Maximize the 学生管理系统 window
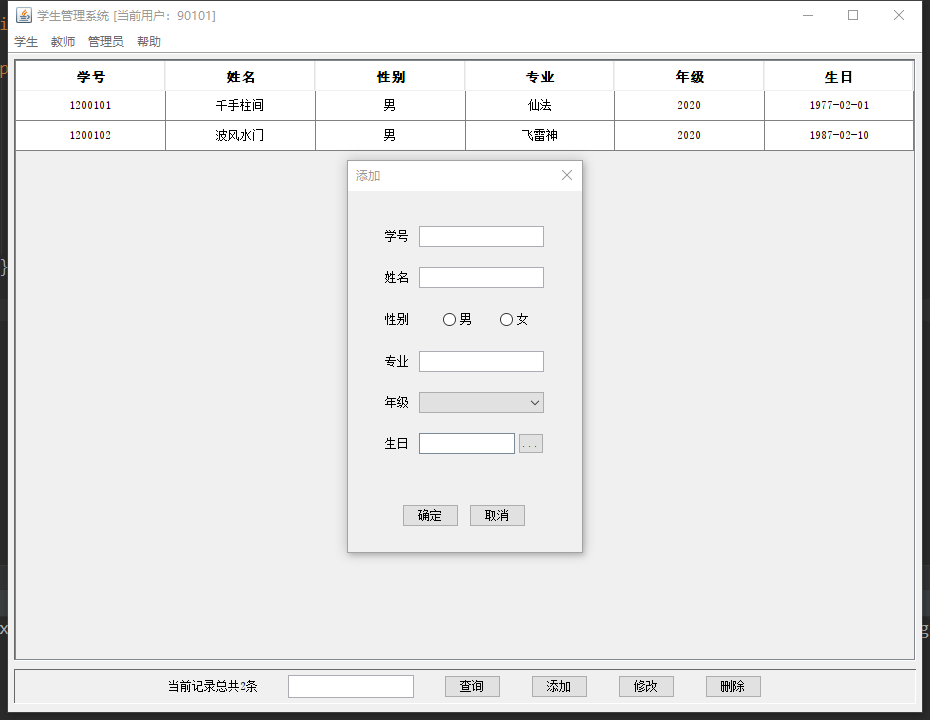This screenshot has width=930, height=720. 853,15
